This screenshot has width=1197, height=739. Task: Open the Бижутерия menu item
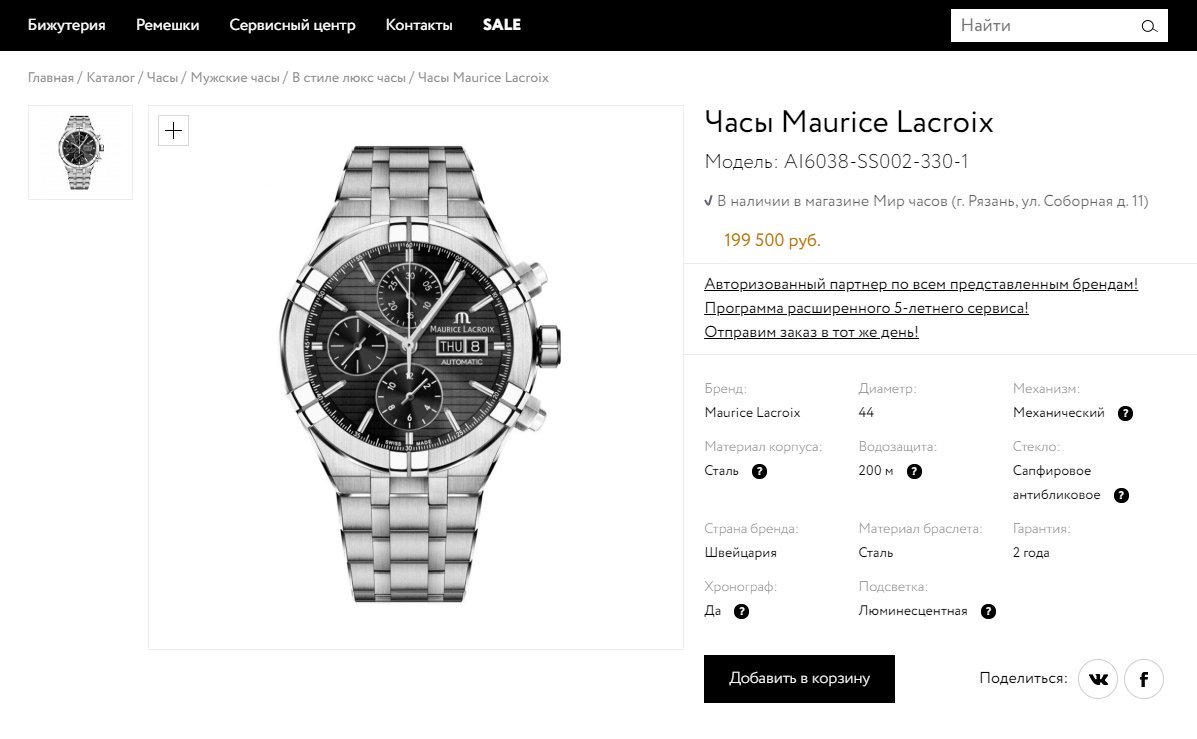point(66,25)
